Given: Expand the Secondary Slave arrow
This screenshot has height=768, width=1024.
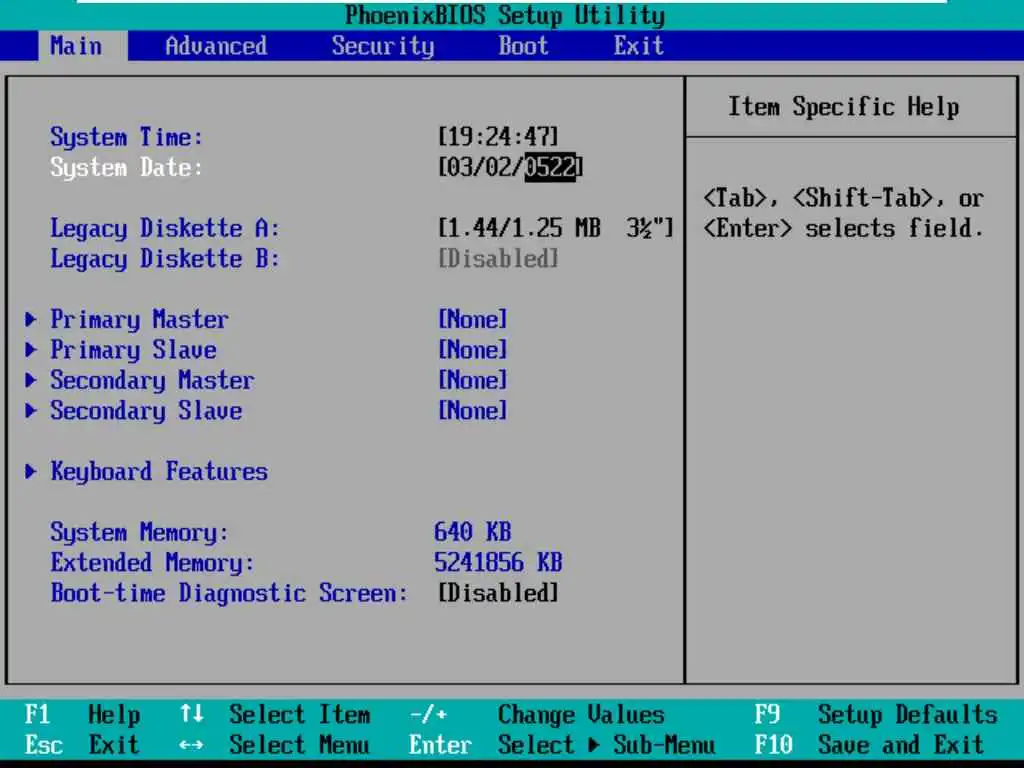Looking at the screenshot, I should coord(30,411).
